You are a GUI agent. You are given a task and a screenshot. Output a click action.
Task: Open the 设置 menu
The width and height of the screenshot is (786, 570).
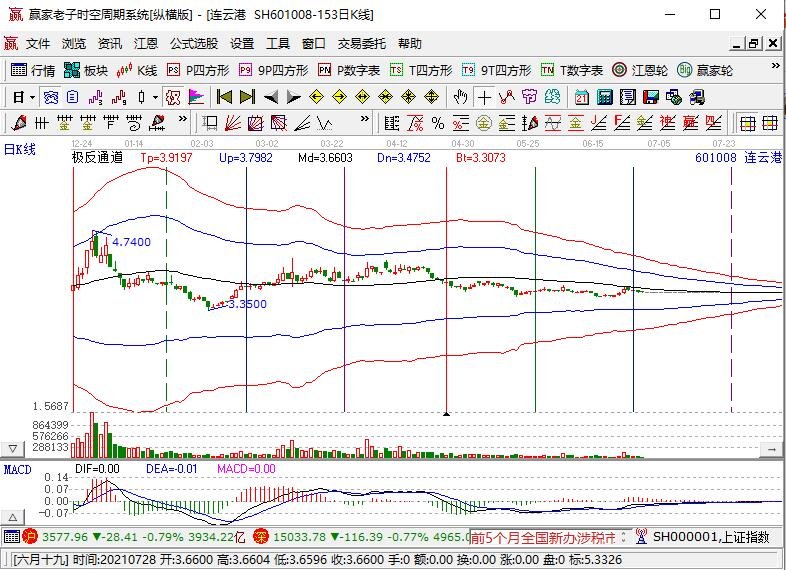[x=242, y=44]
